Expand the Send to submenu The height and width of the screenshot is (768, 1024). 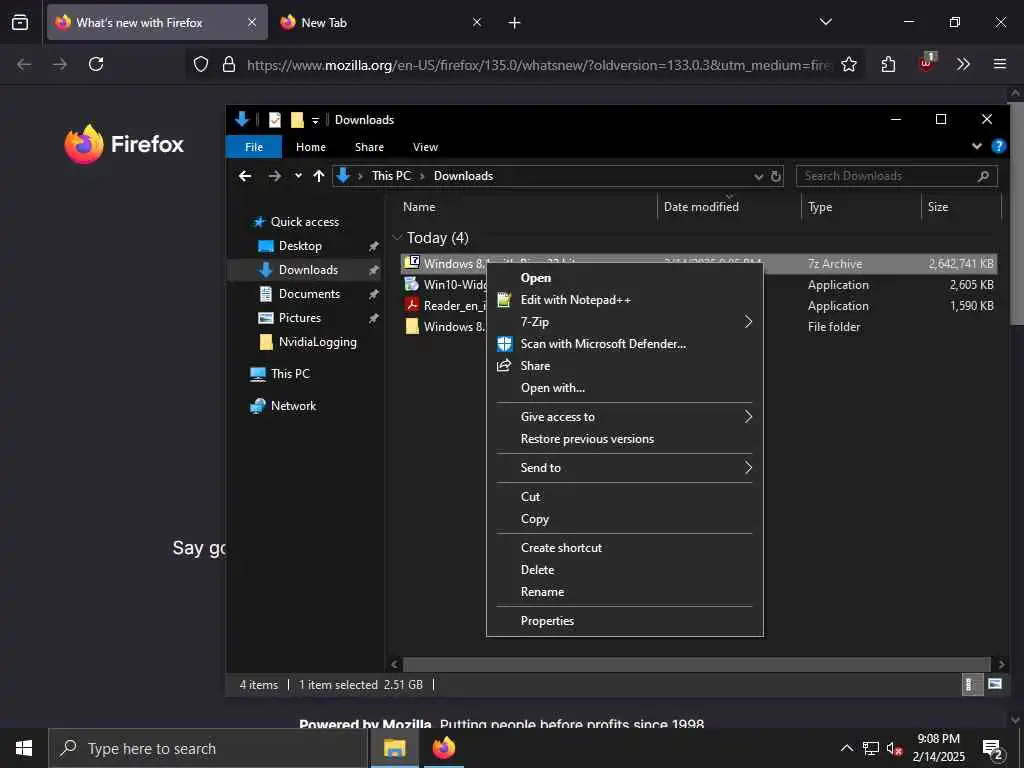pyautogui.click(x=625, y=468)
